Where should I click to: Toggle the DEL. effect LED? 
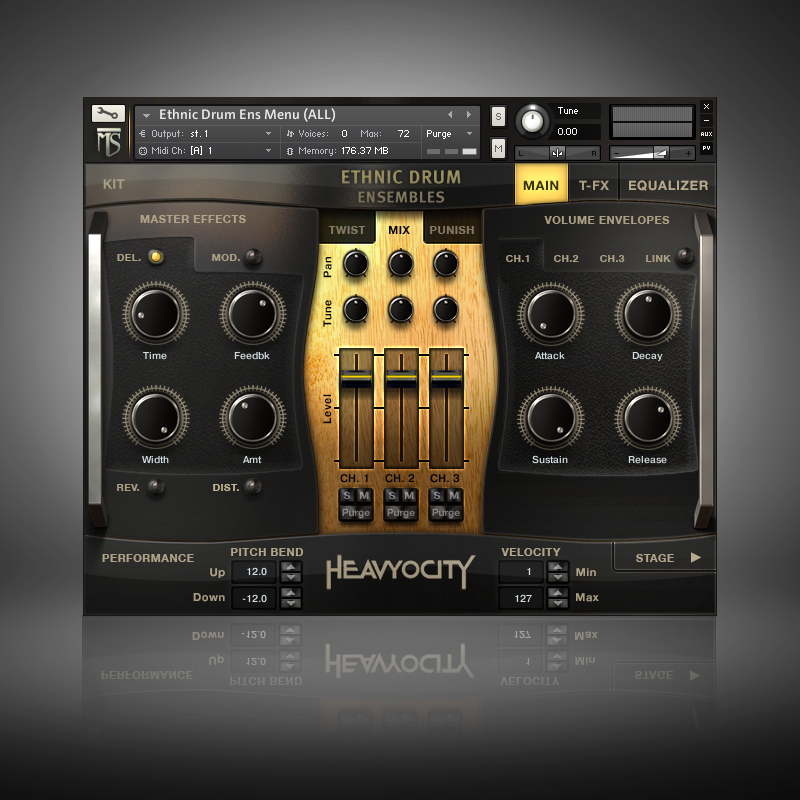(156, 257)
